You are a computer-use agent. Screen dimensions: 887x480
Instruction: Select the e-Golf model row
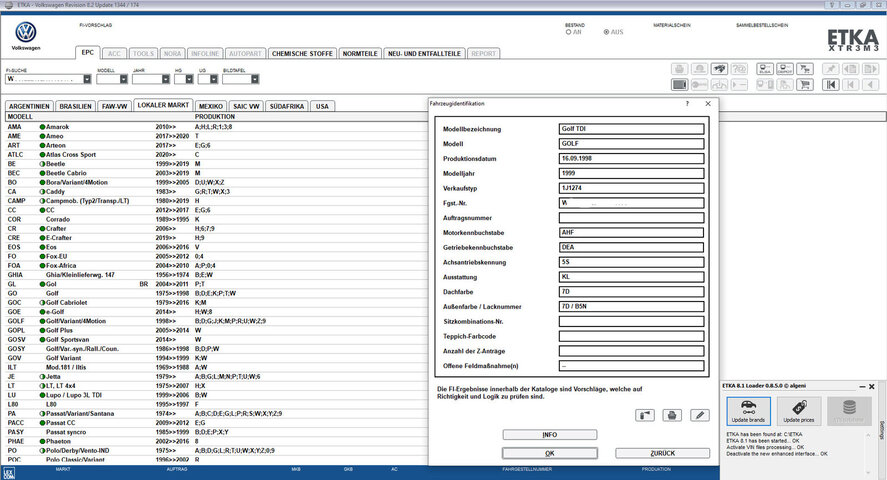click(215, 312)
